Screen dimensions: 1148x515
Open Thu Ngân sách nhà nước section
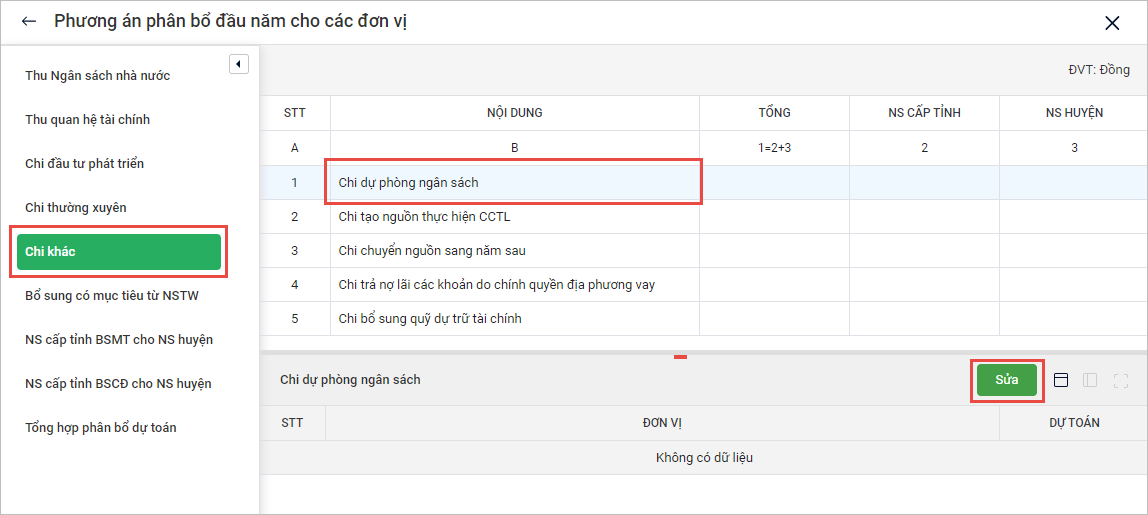(97, 76)
